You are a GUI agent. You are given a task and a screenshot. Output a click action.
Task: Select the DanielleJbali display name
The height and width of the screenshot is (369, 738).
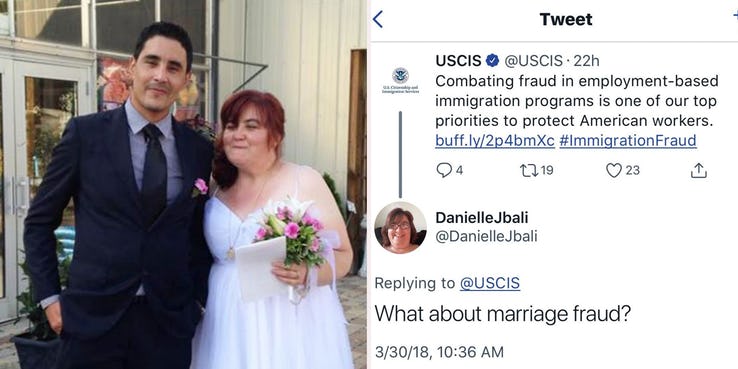click(482, 217)
